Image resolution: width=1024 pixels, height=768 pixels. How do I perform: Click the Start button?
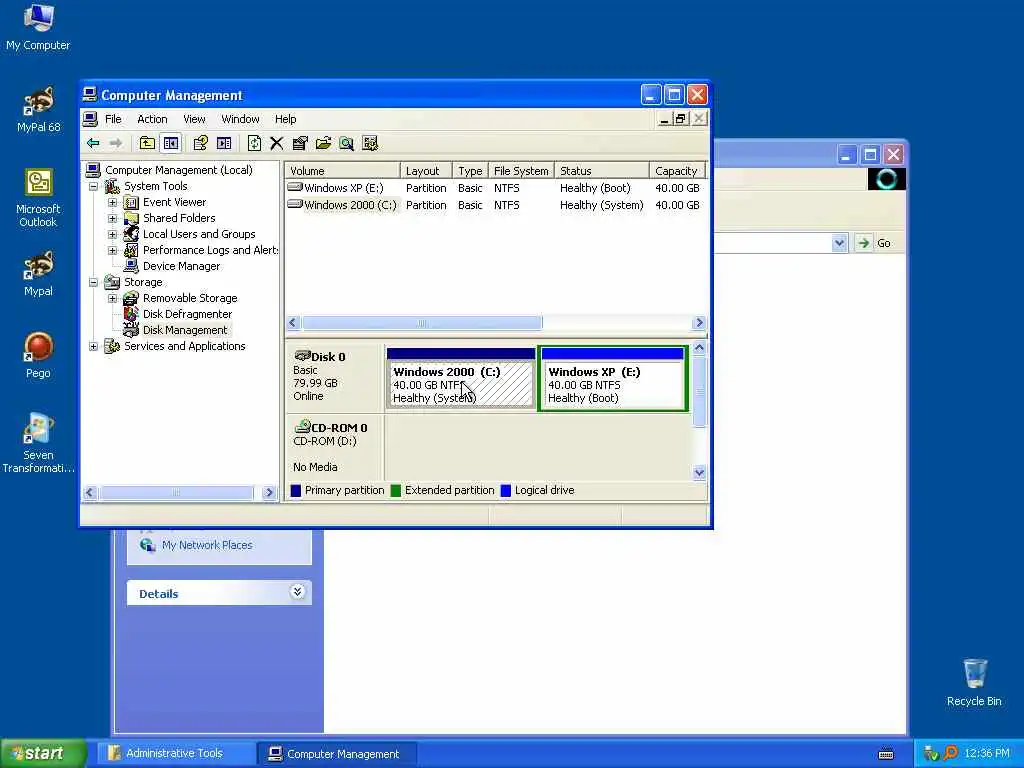pyautogui.click(x=43, y=753)
